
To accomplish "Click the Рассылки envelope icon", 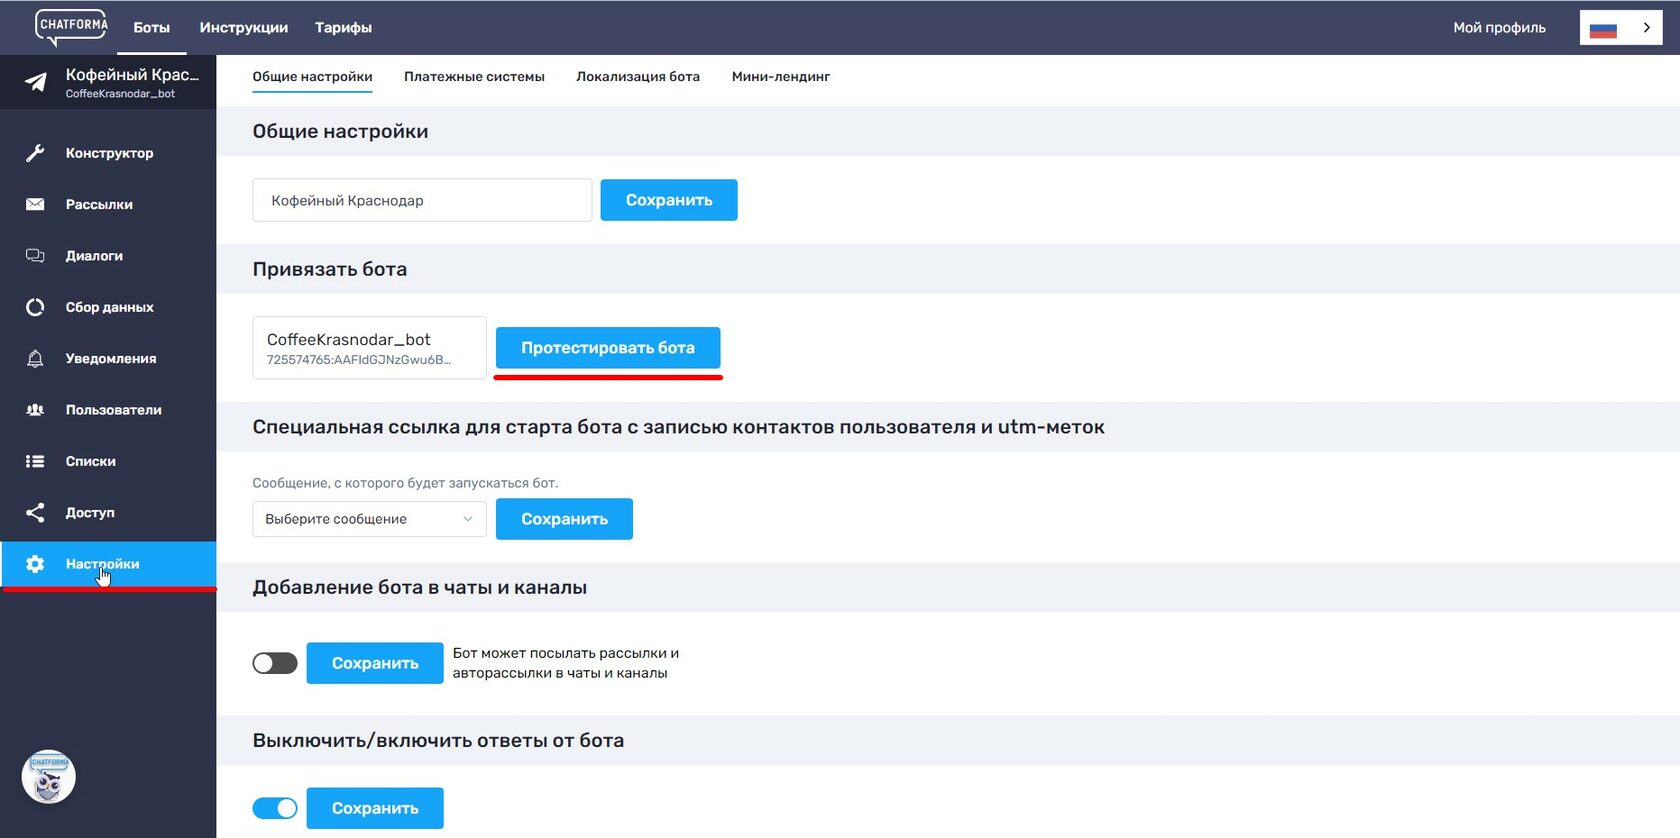I will pyautogui.click(x=35, y=204).
